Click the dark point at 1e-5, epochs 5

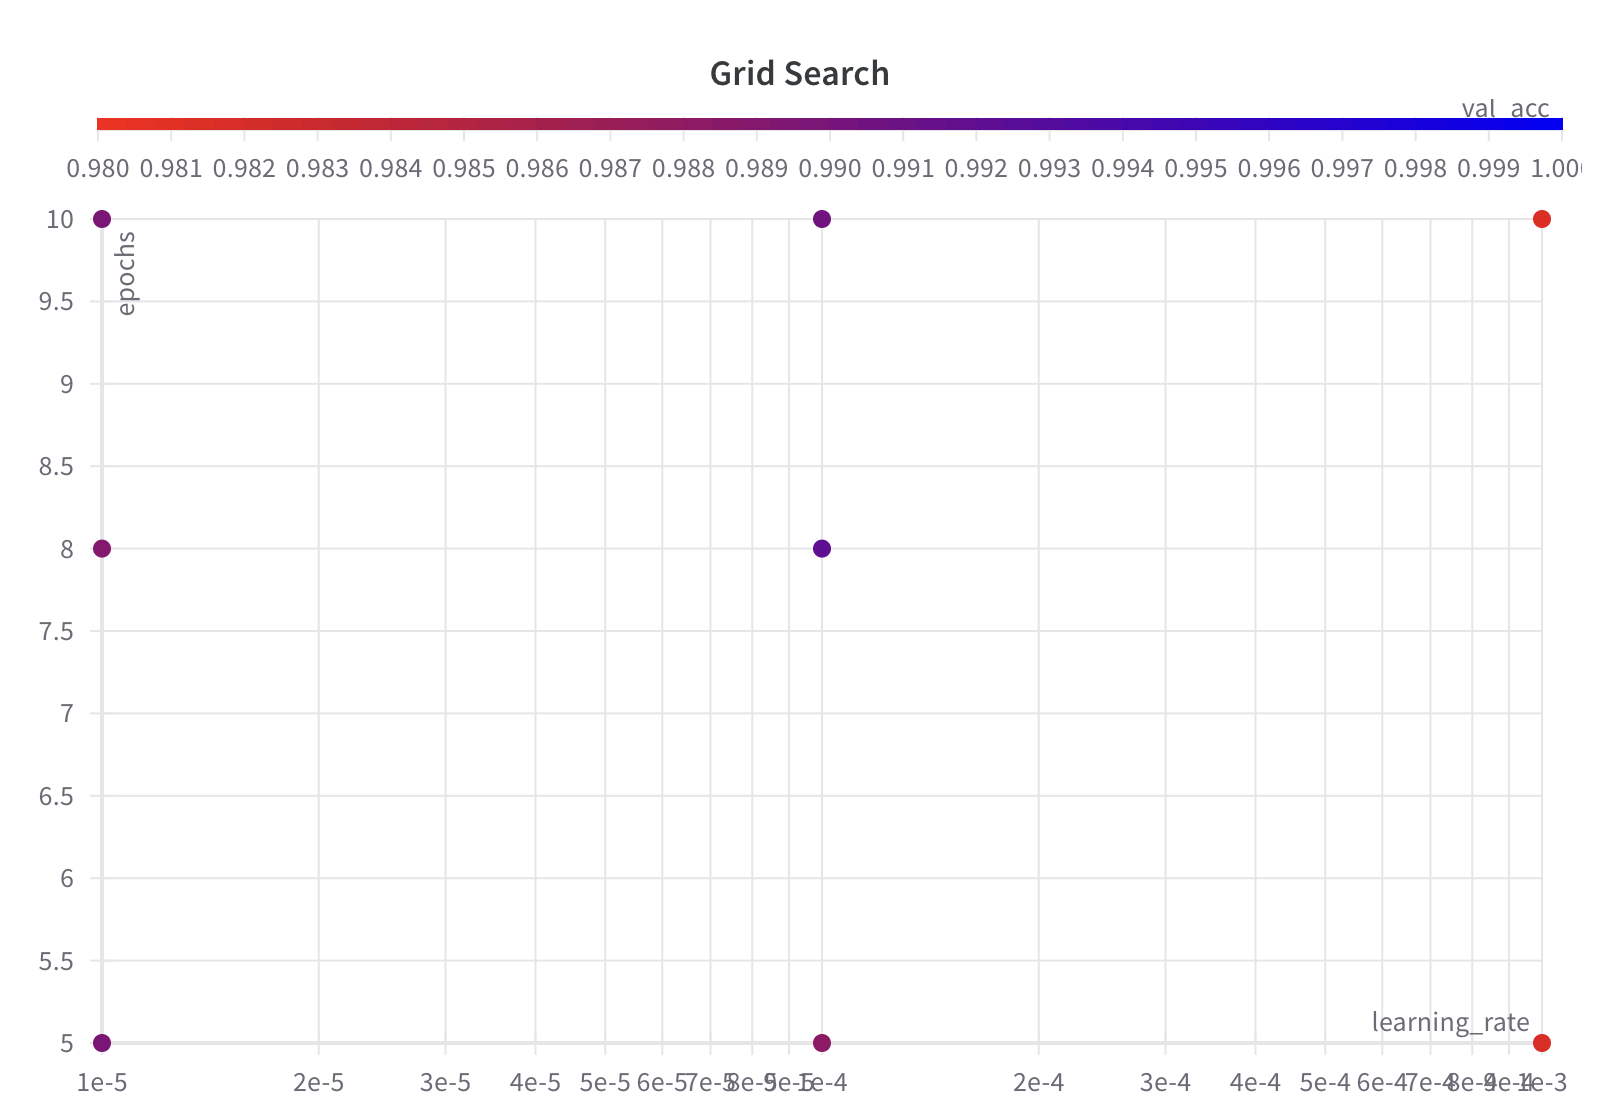pyautogui.click(x=101, y=1043)
